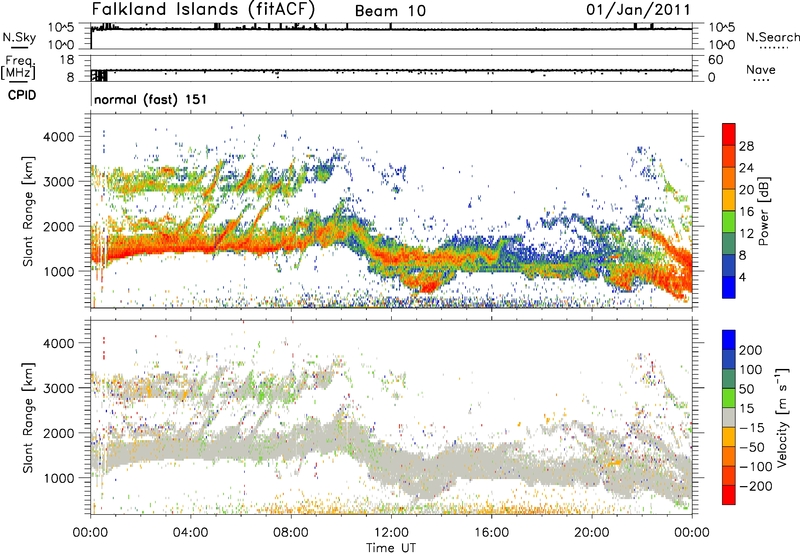
Task: Click inside the velocity range-time plot
Action: [391, 417]
